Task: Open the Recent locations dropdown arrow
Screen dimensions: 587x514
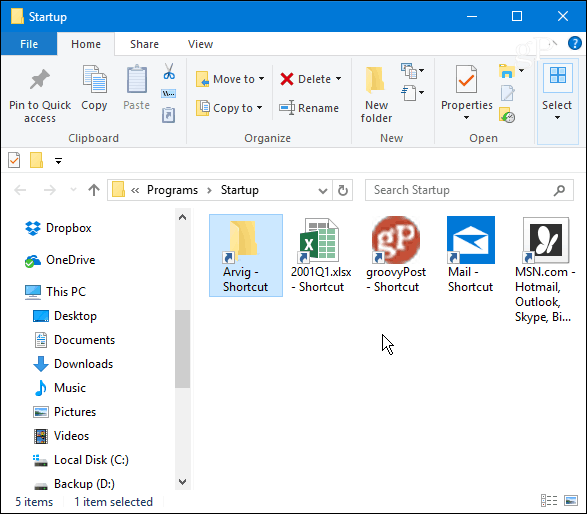Action: click(x=73, y=190)
